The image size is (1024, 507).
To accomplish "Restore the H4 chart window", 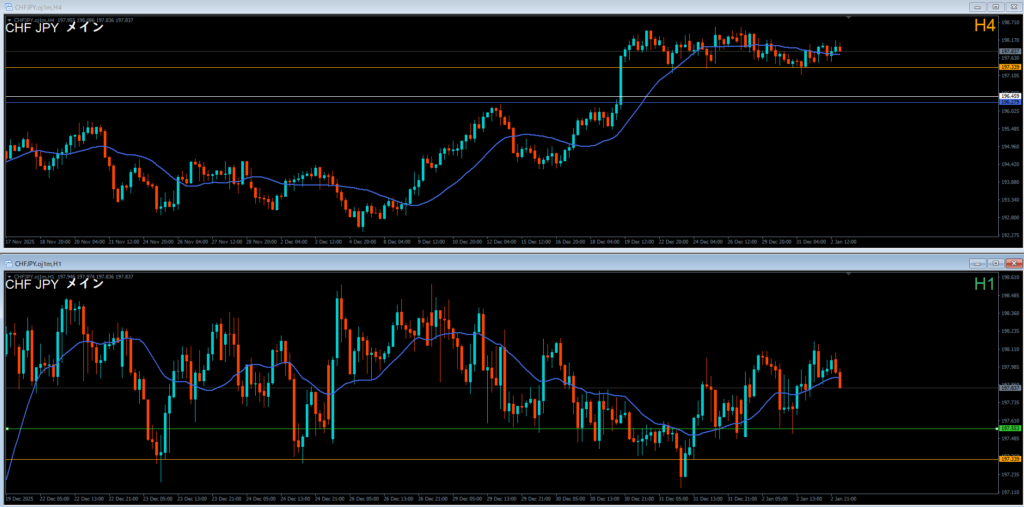I will coord(995,7).
